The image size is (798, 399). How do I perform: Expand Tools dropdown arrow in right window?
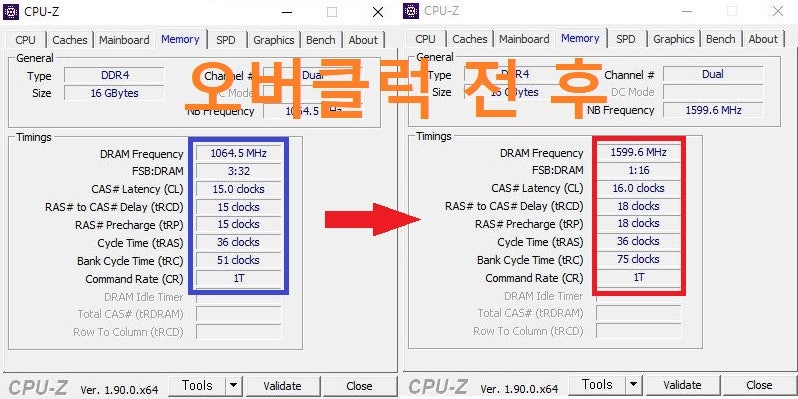point(633,384)
